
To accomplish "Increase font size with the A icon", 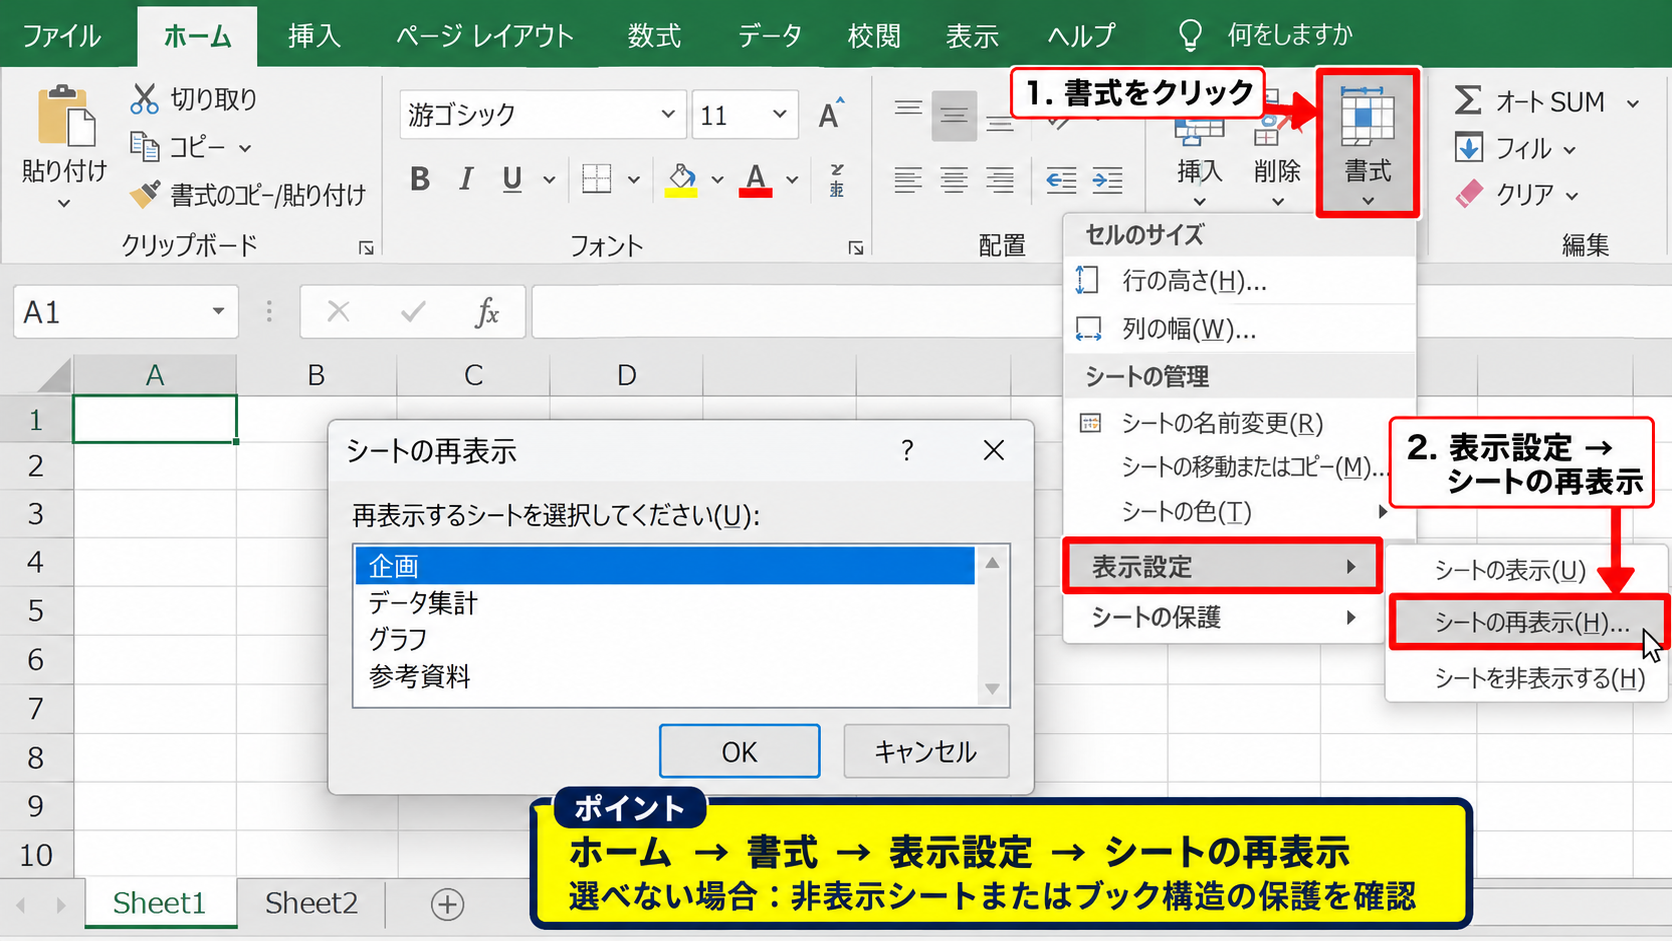I will [831, 114].
